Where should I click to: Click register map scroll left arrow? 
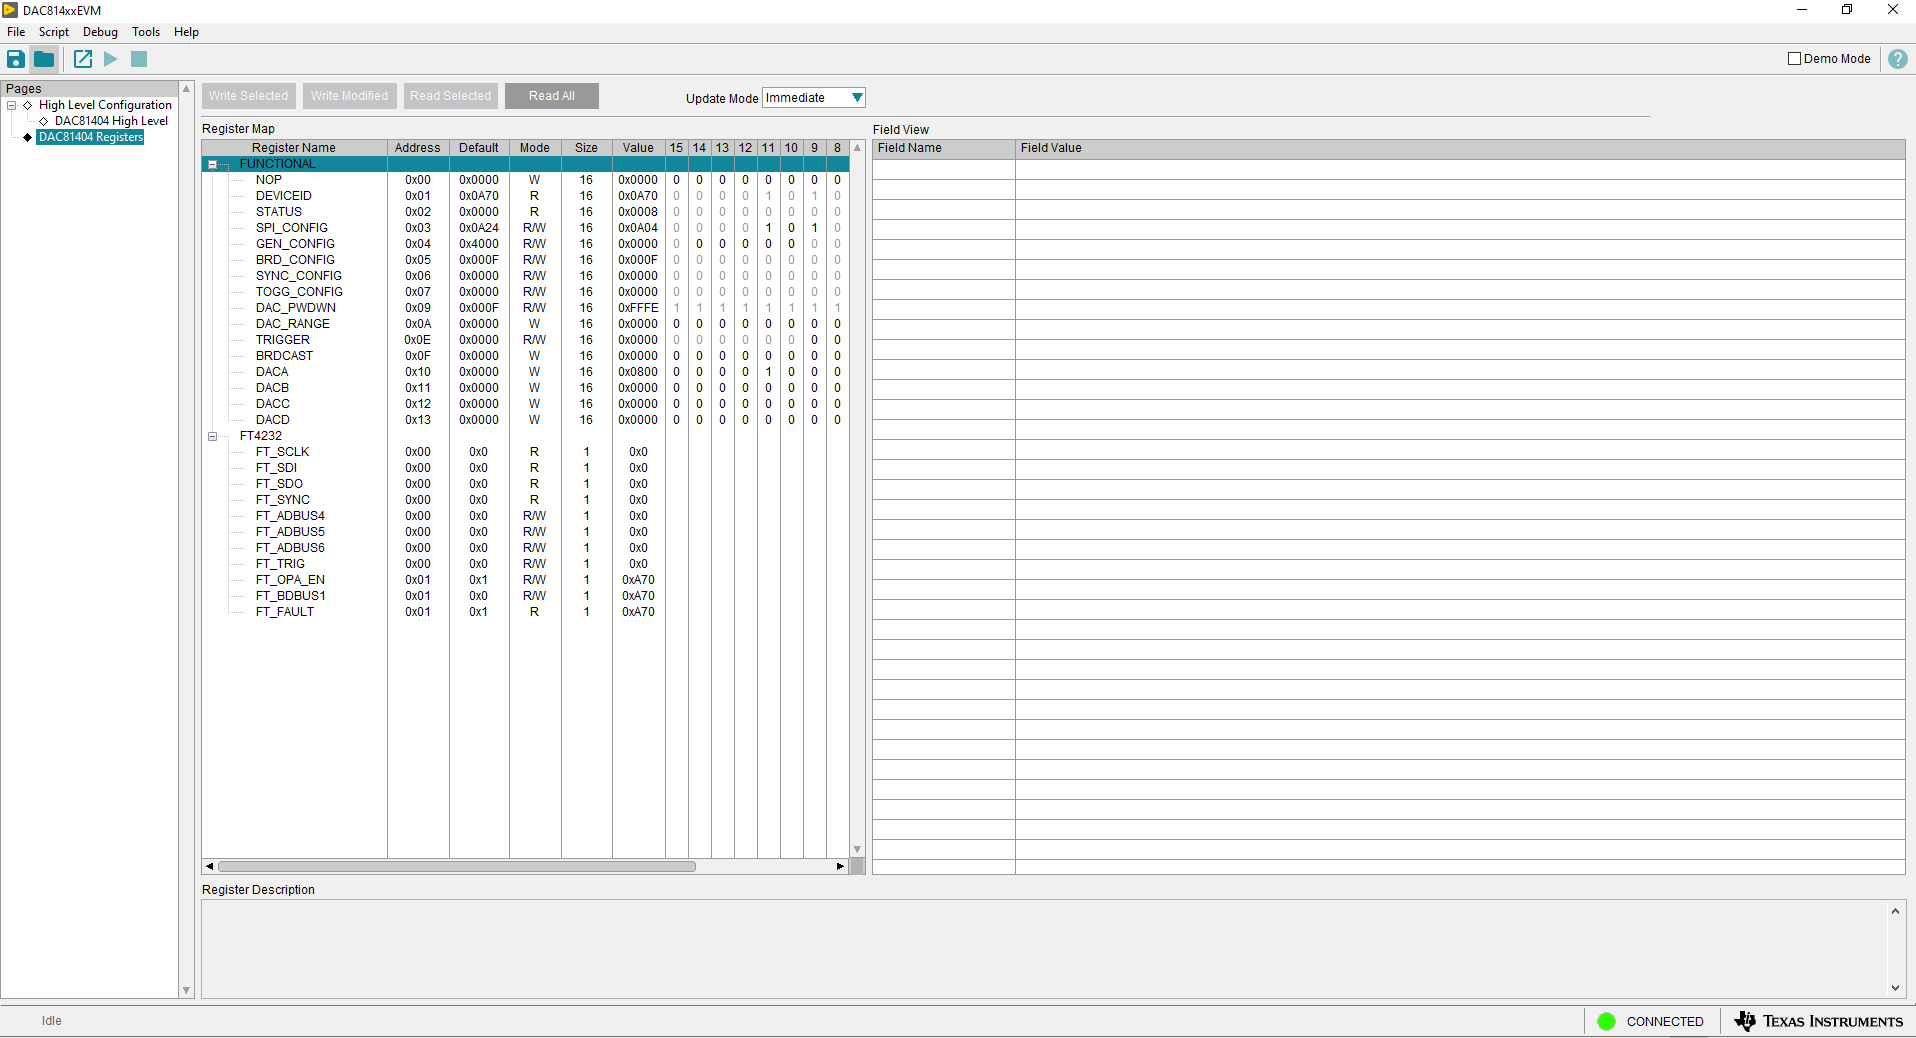pyautogui.click(x=209, y=866)
